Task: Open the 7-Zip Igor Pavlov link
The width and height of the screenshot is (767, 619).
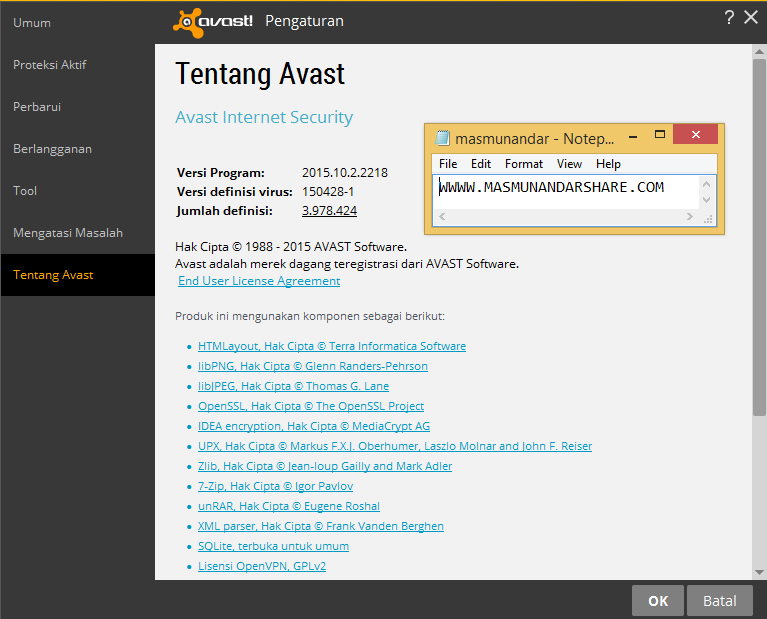Action: pyautogui.click(x=275, y=487)
